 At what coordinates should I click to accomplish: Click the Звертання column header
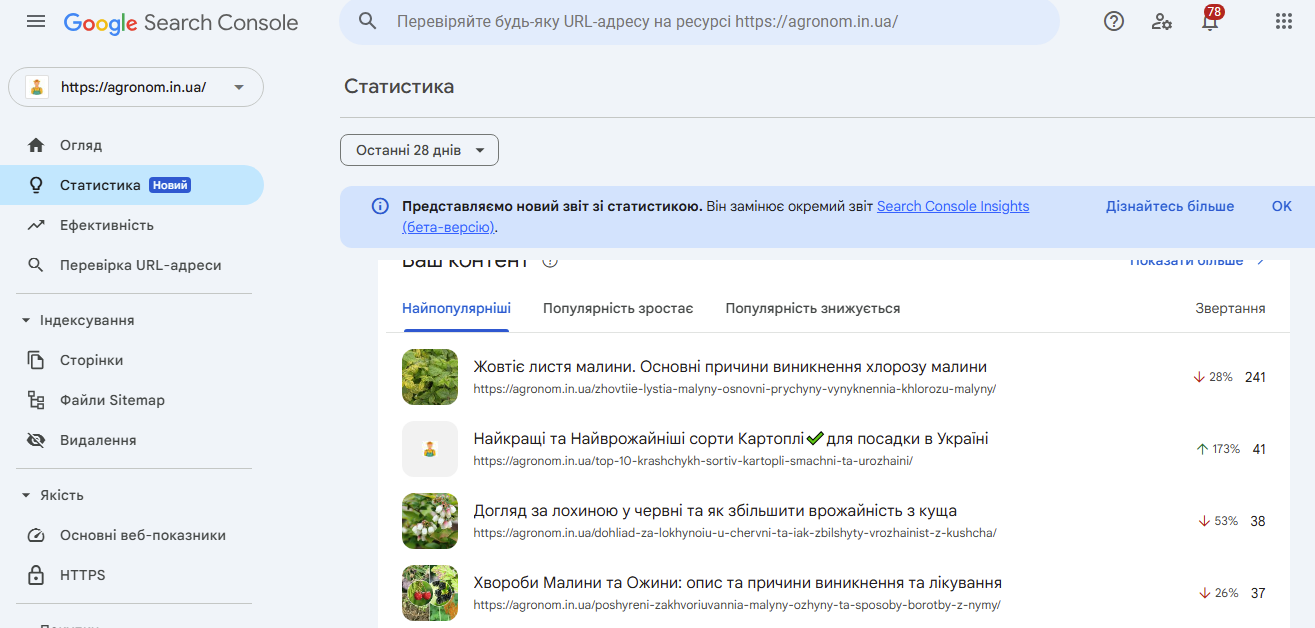(x=1230, y=308)
